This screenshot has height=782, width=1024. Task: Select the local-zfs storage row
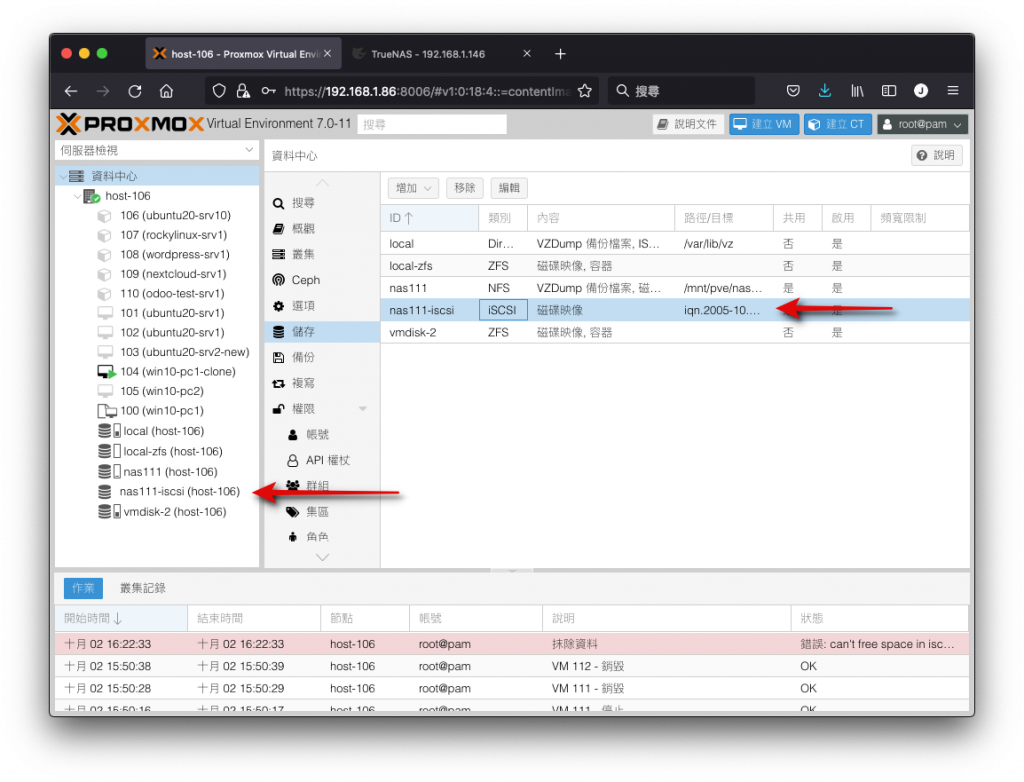click(675, 266)
